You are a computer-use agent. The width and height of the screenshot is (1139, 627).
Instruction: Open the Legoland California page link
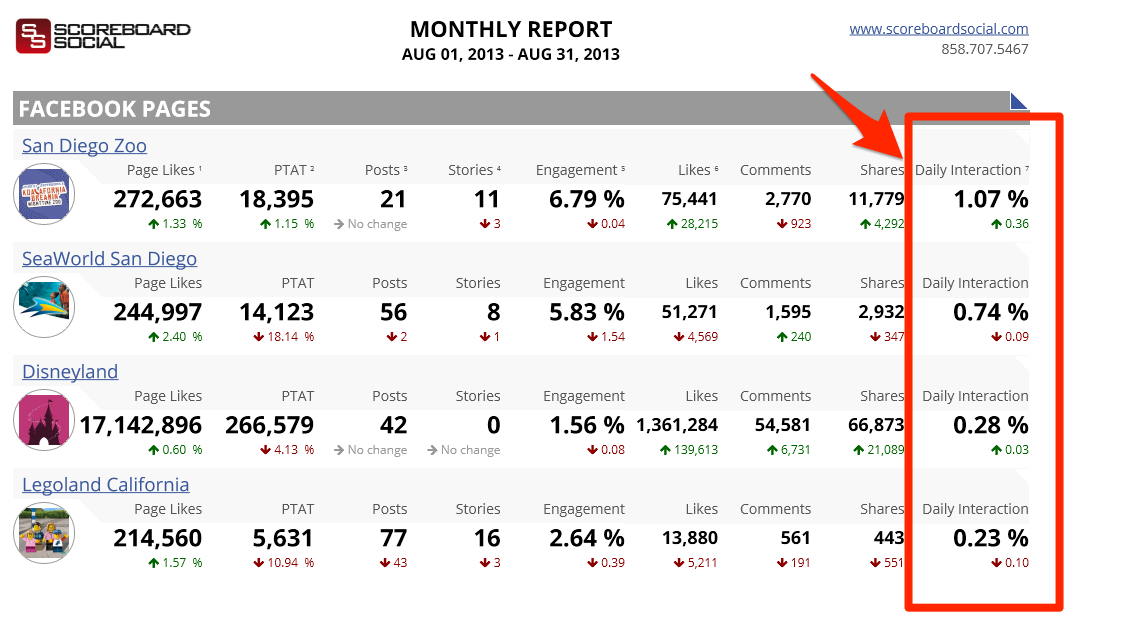105,485
